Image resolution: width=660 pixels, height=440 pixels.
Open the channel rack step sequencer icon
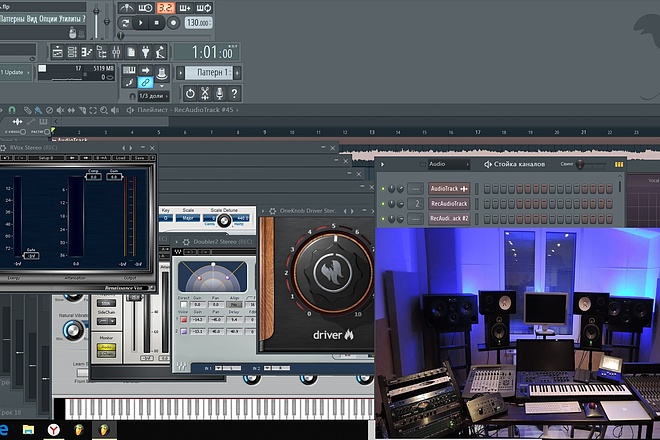72,52
